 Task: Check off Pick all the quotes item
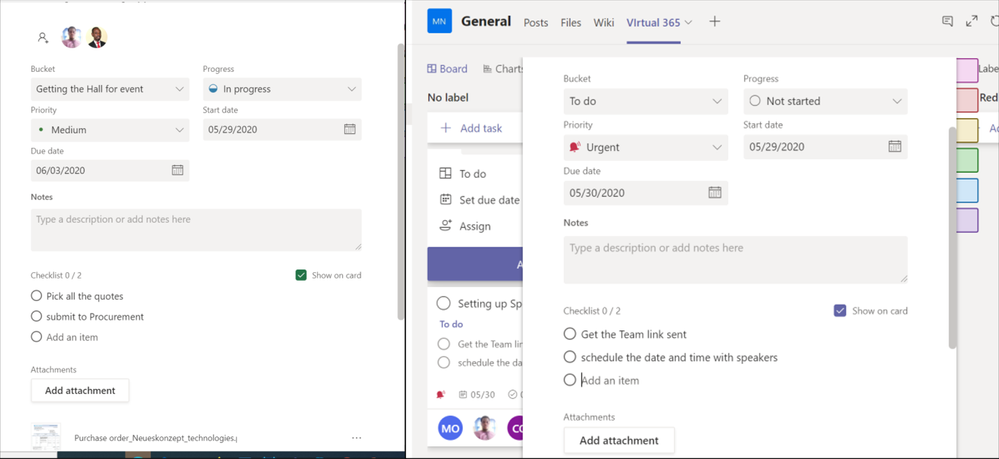[36, 296]
